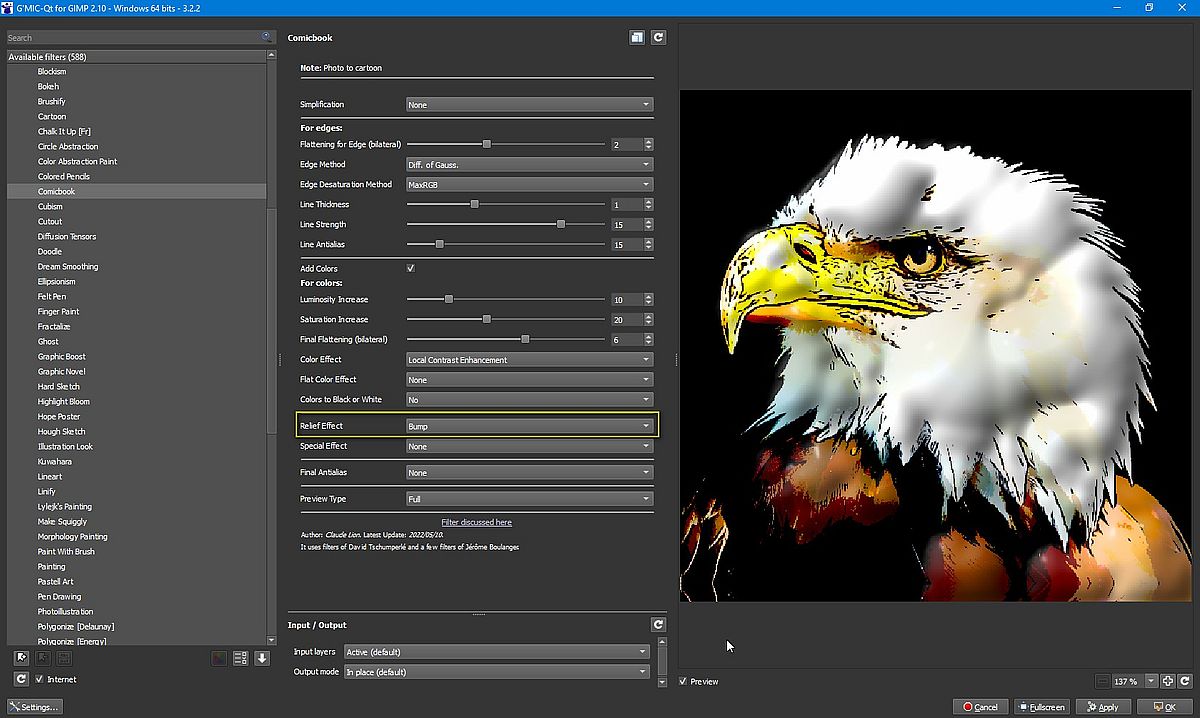This screenshot has width=1200, height=718.
Task: Click the add fave icon below filter list
Action: point(20,658)
